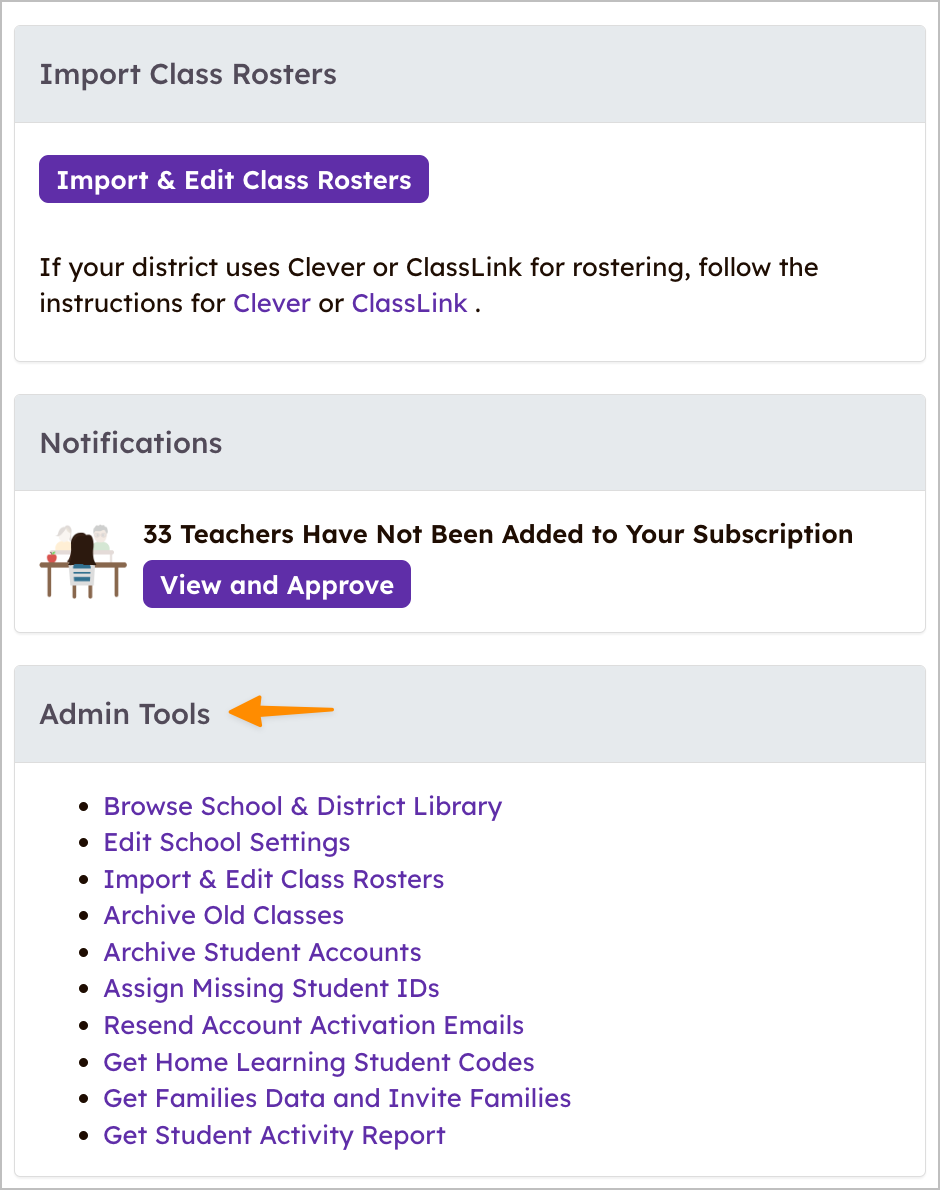The width and height of the screenshot is (940, 1190).
Task: Select Get Home Learning Student Codes
Action: [318, 1062]
